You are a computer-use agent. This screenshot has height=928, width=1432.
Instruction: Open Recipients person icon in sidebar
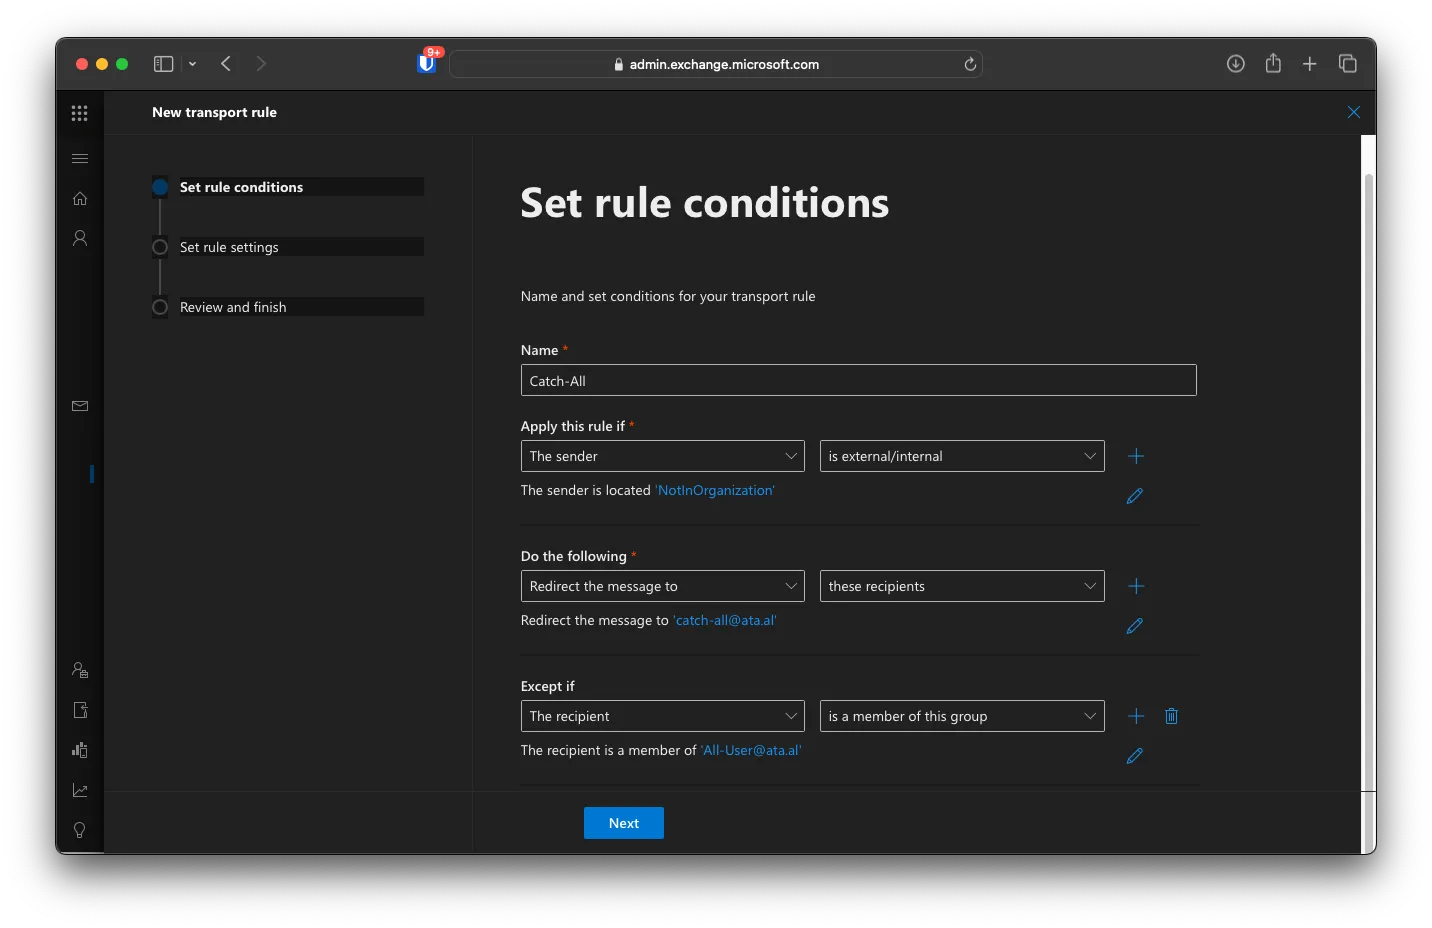(x=80, y=238)
